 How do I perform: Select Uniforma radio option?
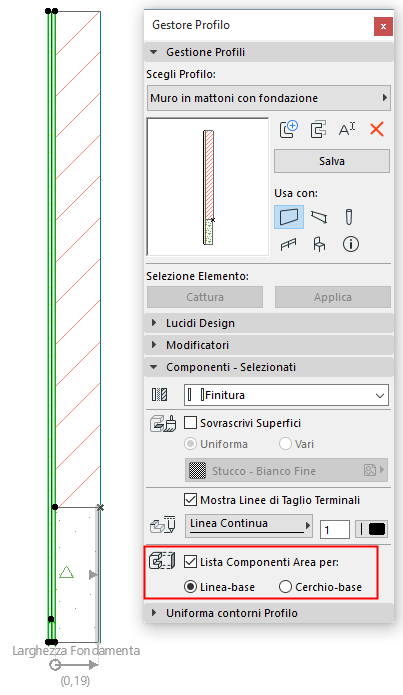pyautogui.click(x=190, y=444)
